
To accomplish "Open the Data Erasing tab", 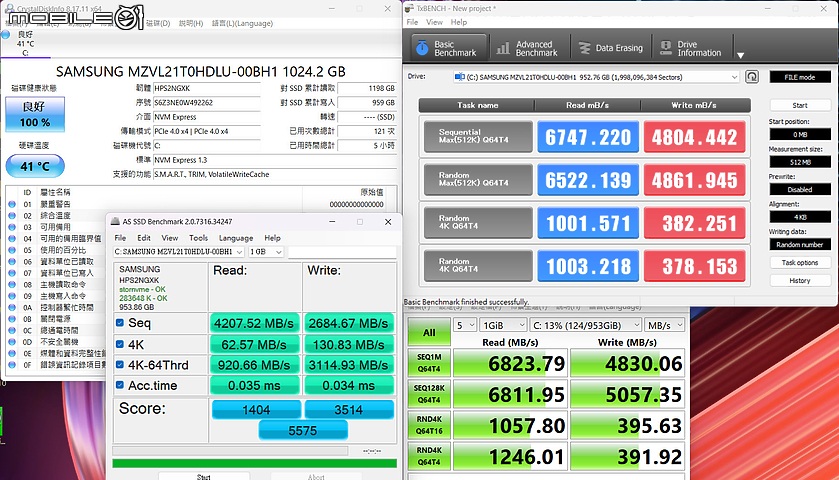I will [x=609, y=47].
